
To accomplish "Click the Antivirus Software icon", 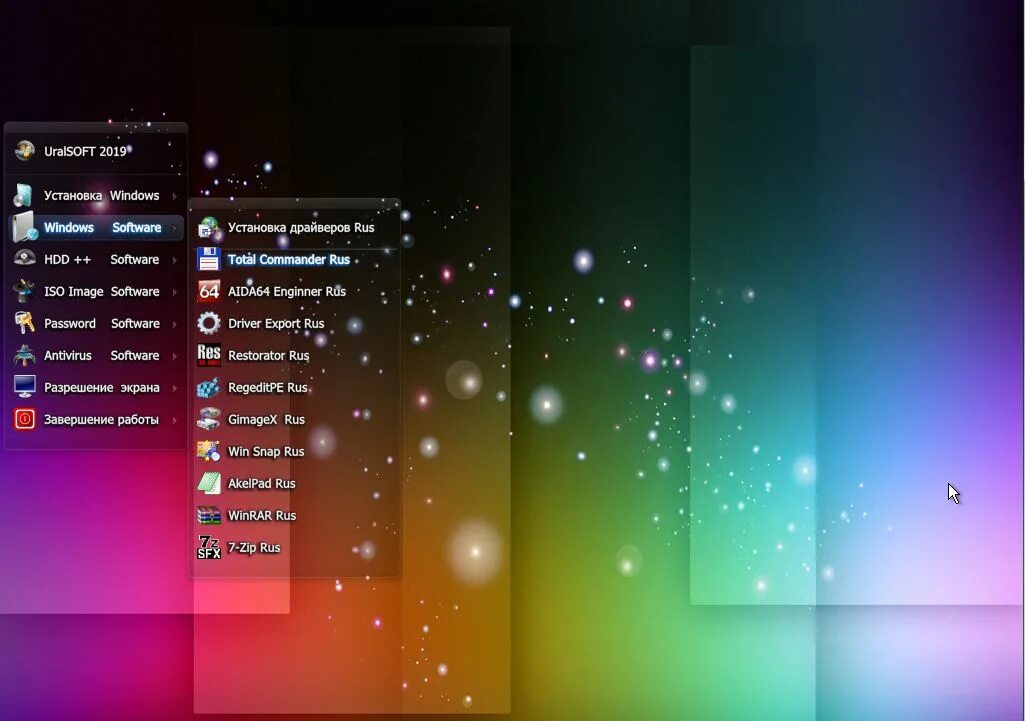I will coord(25,355).
